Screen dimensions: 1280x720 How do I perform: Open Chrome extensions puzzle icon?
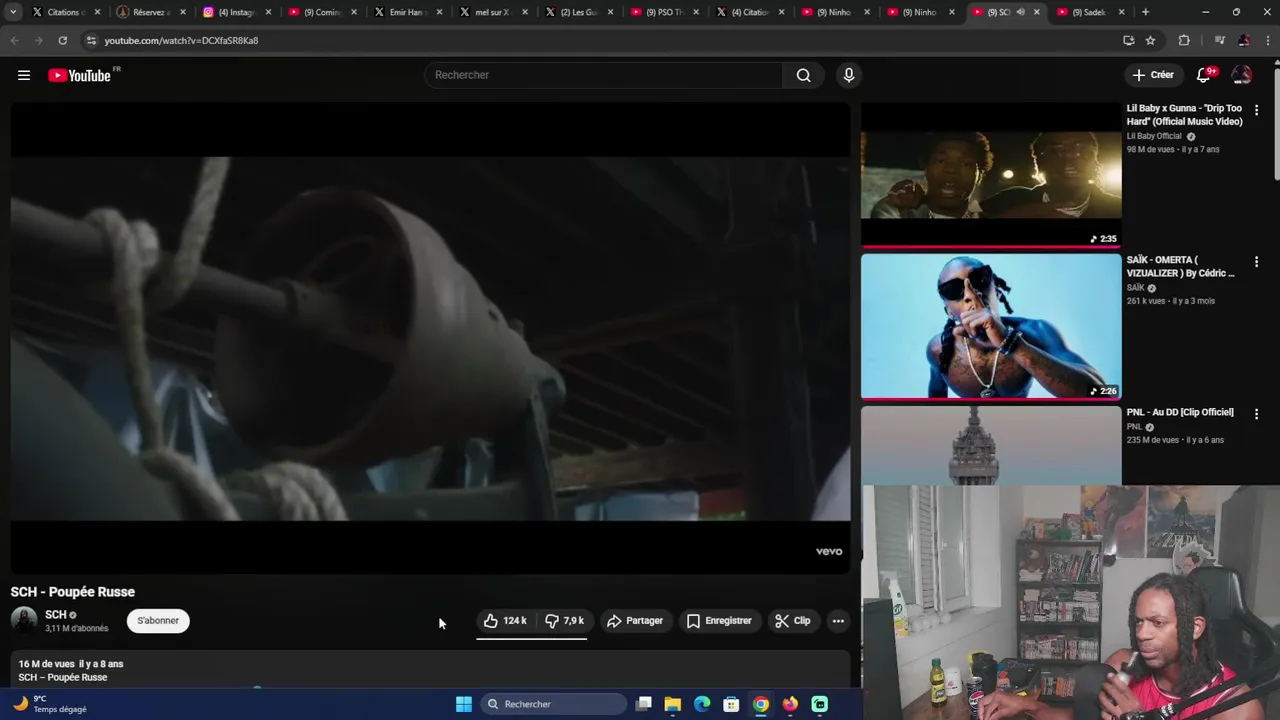tap(1184, 40)
